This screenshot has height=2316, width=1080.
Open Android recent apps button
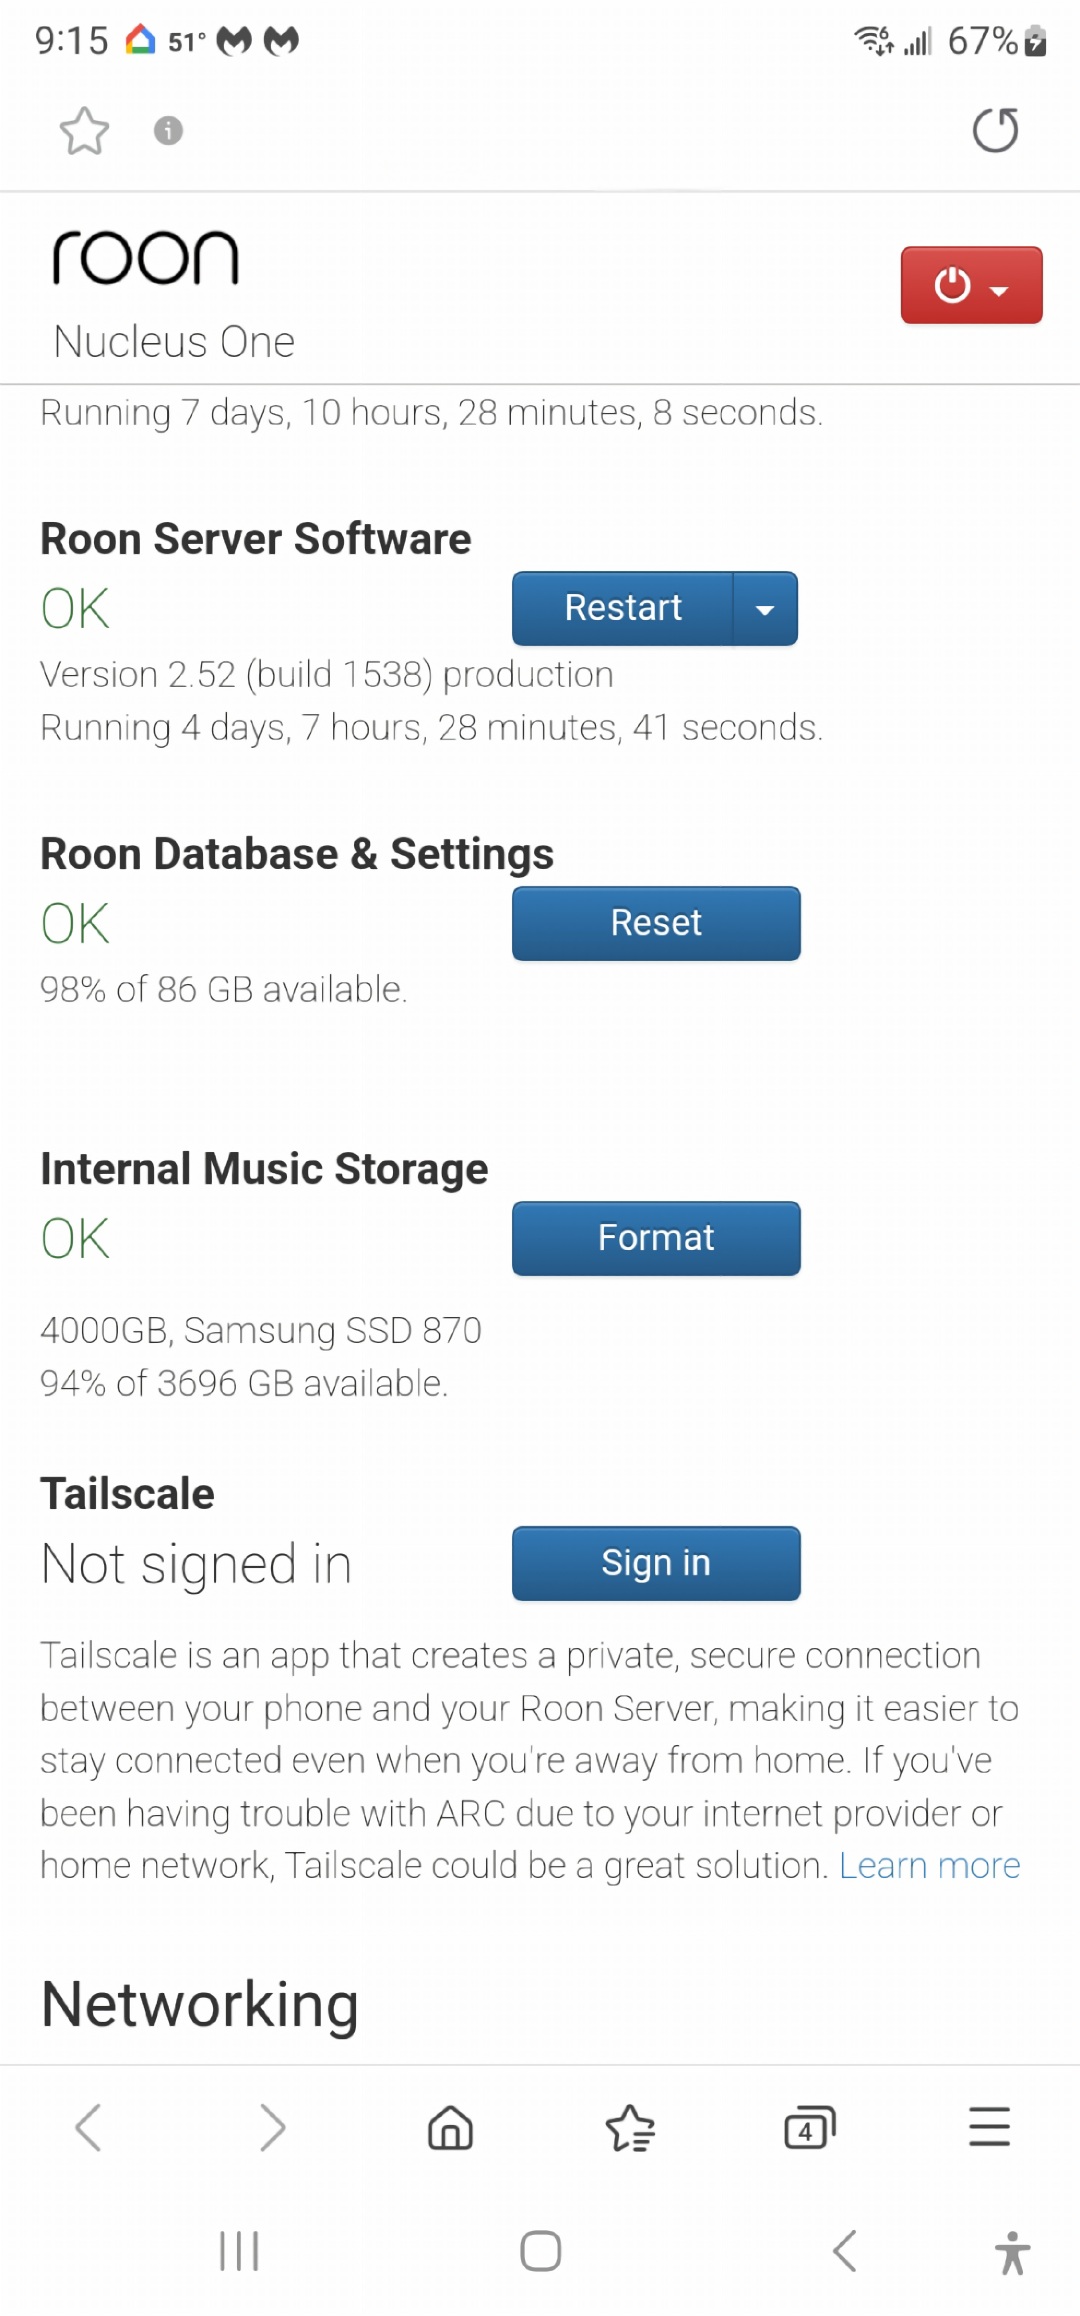[x=239, y=2251]
